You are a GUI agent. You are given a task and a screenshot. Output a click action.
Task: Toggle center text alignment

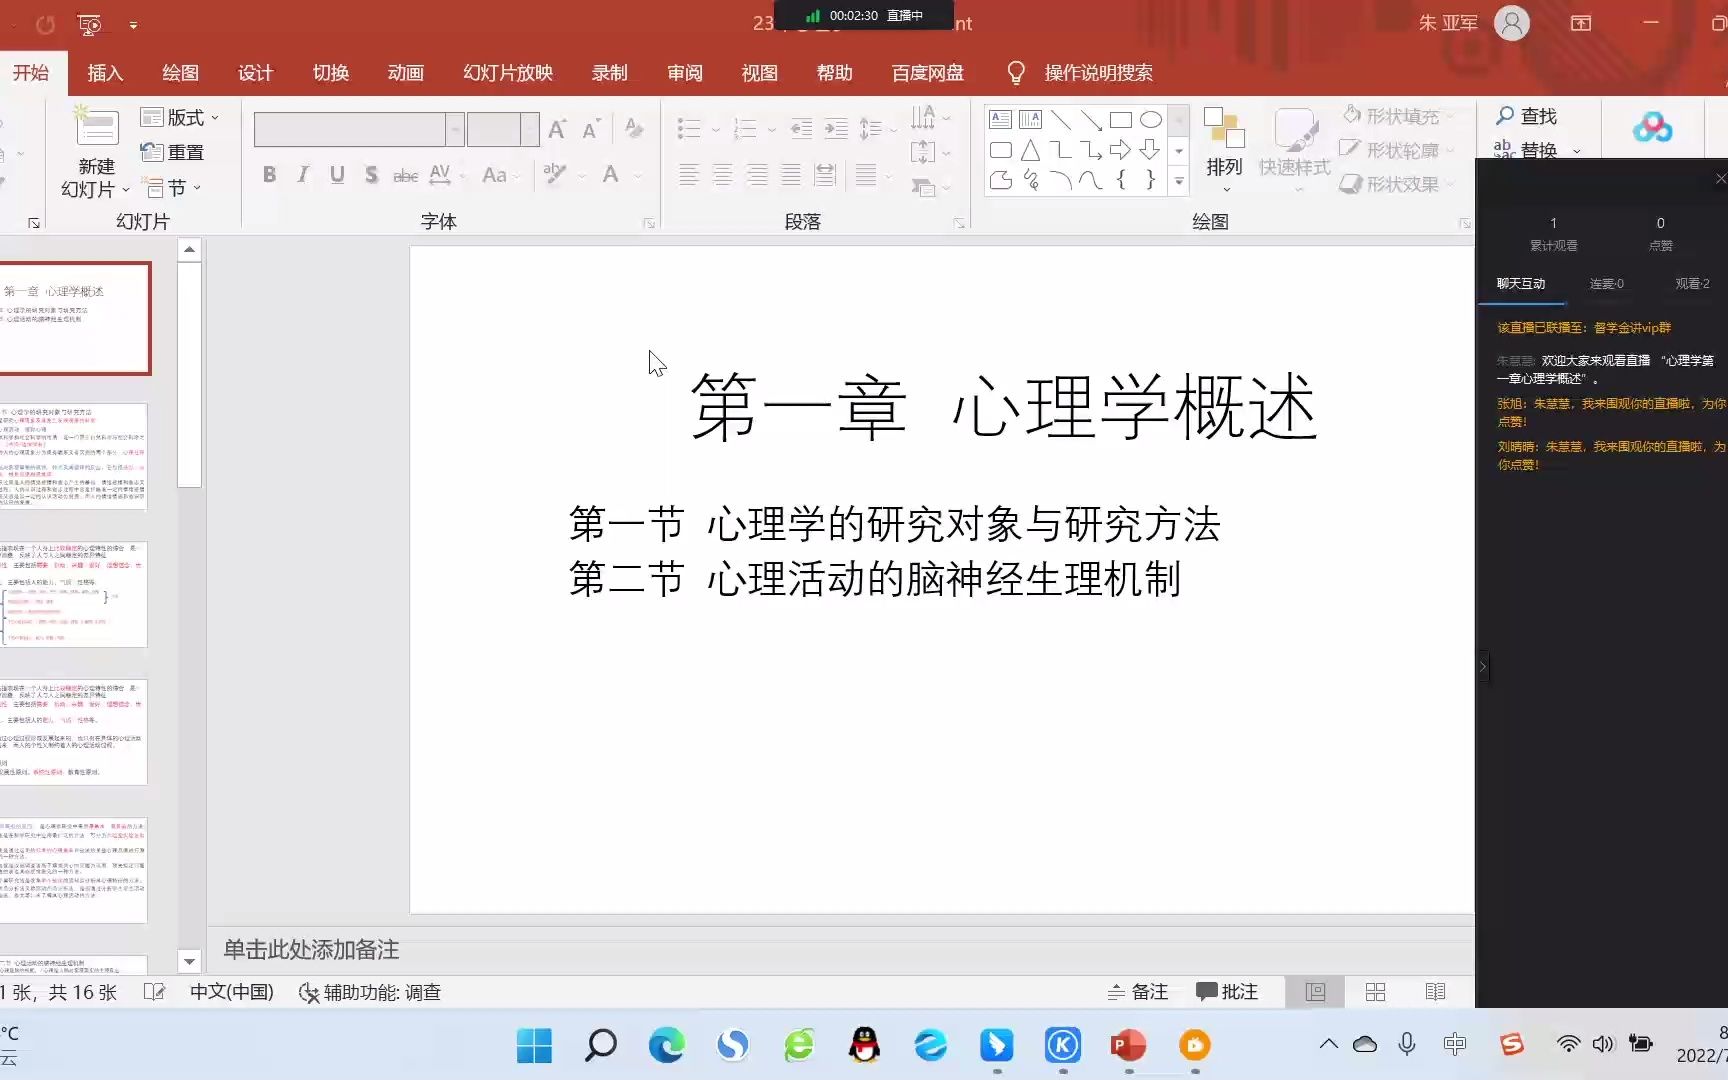pyautogui.click(x=722, y=175)
